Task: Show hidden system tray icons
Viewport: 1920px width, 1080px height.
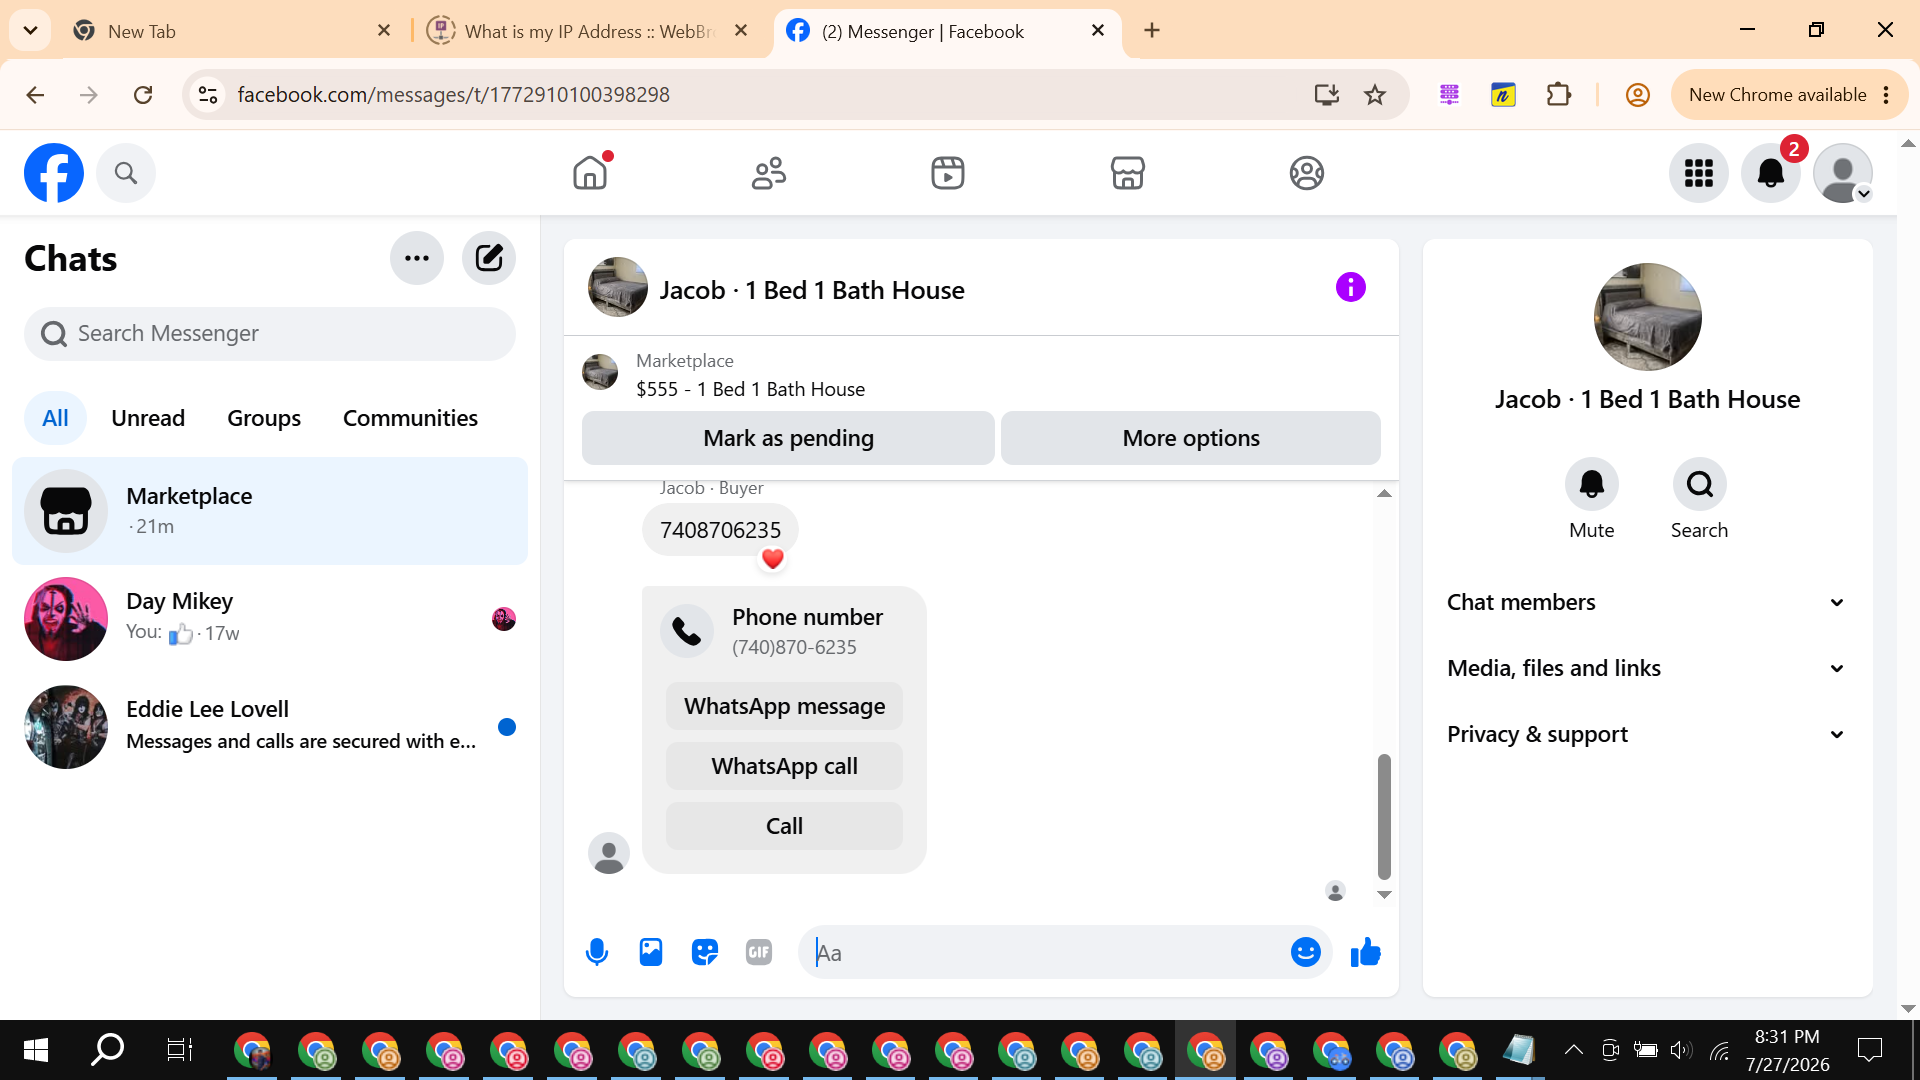Action: 1573,1050
